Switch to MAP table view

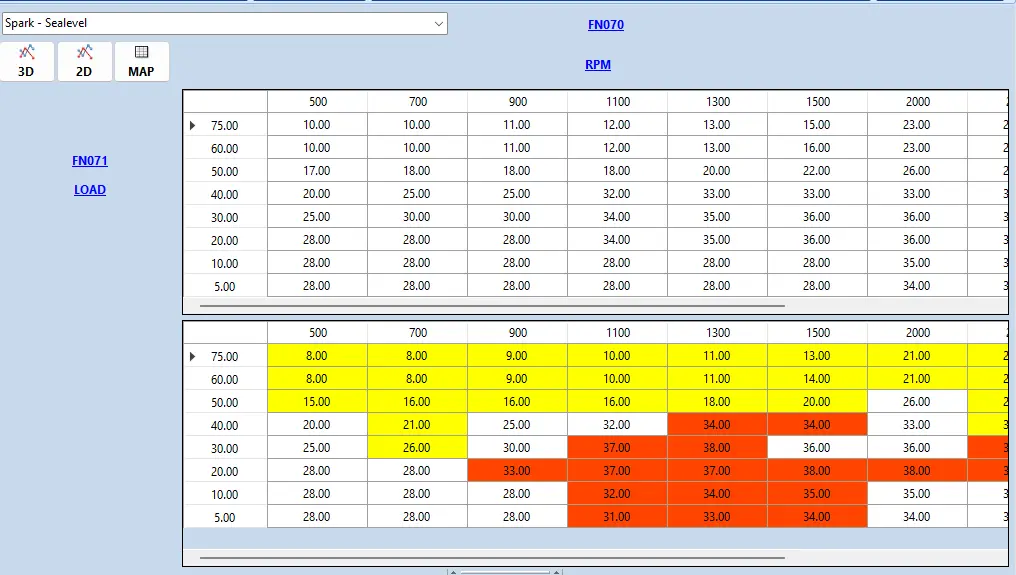(141, 62)
